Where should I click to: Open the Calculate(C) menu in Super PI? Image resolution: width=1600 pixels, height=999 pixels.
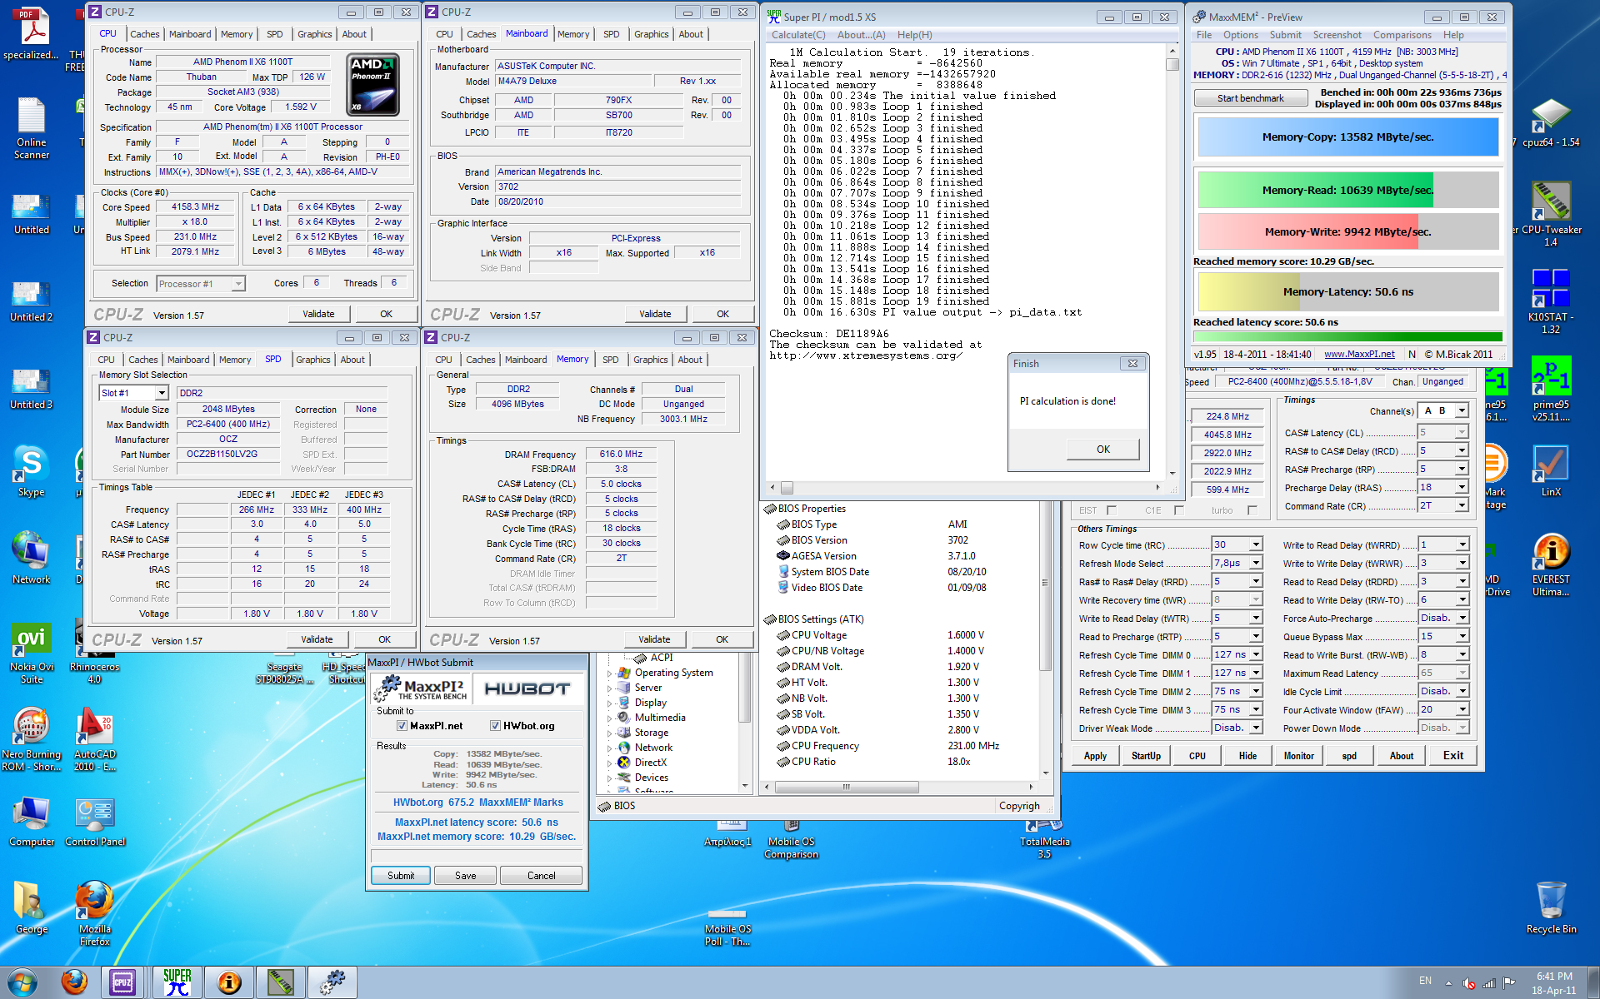click(798, 35)
